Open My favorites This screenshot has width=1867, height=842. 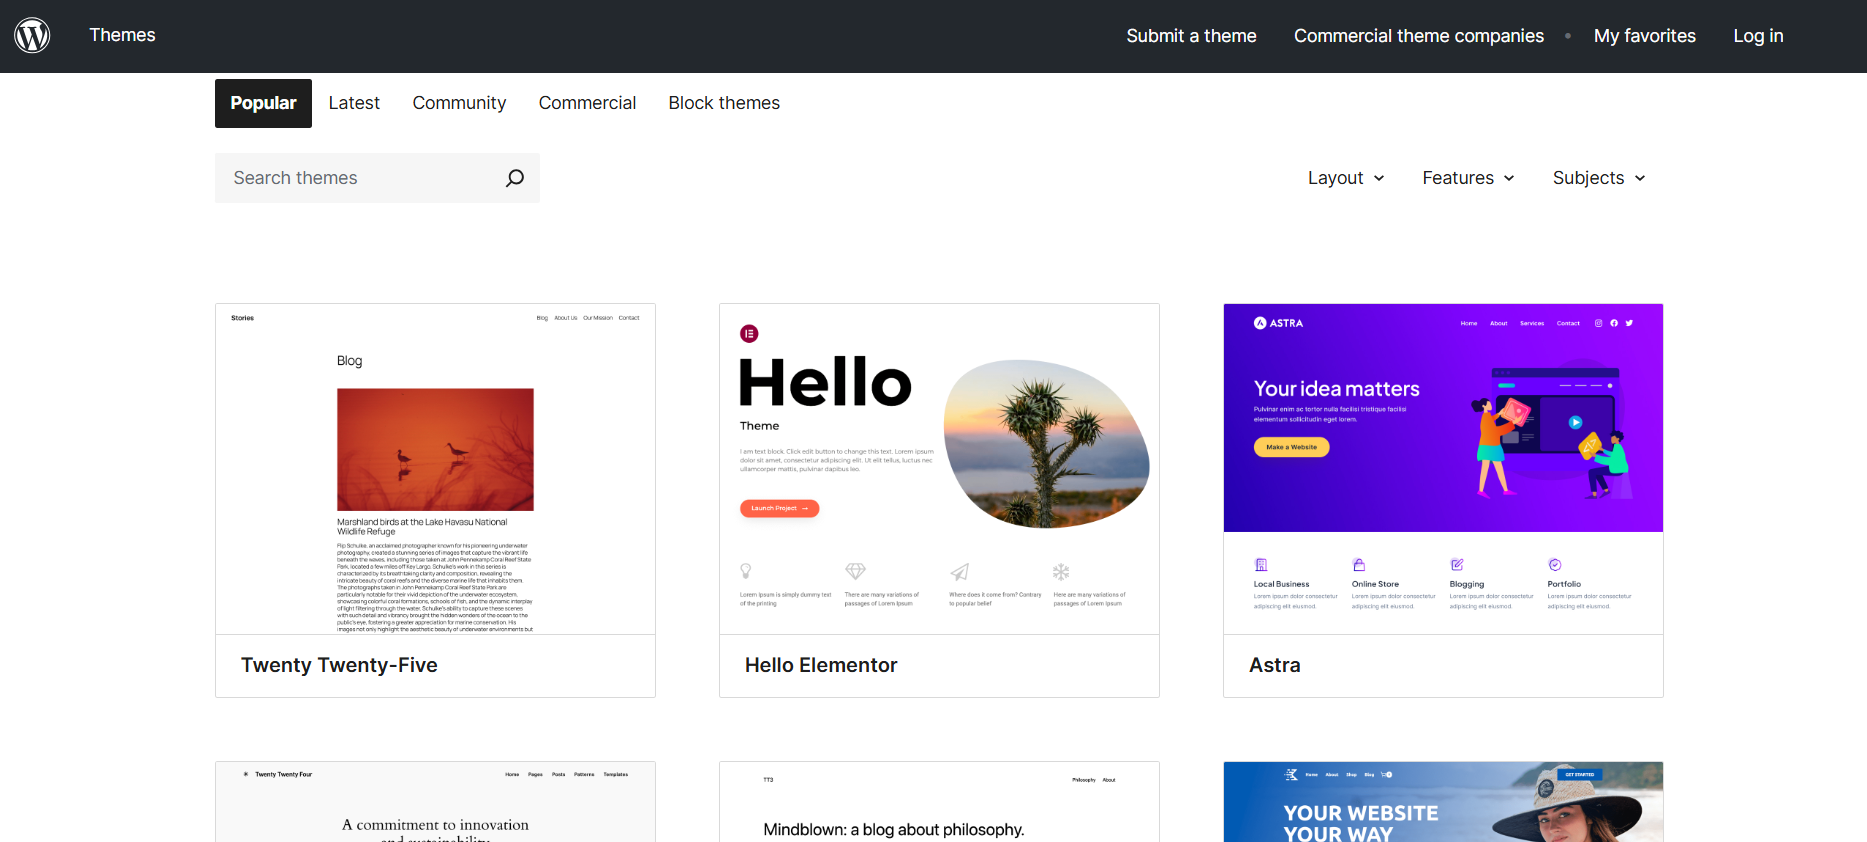[x=1645, y=36]
